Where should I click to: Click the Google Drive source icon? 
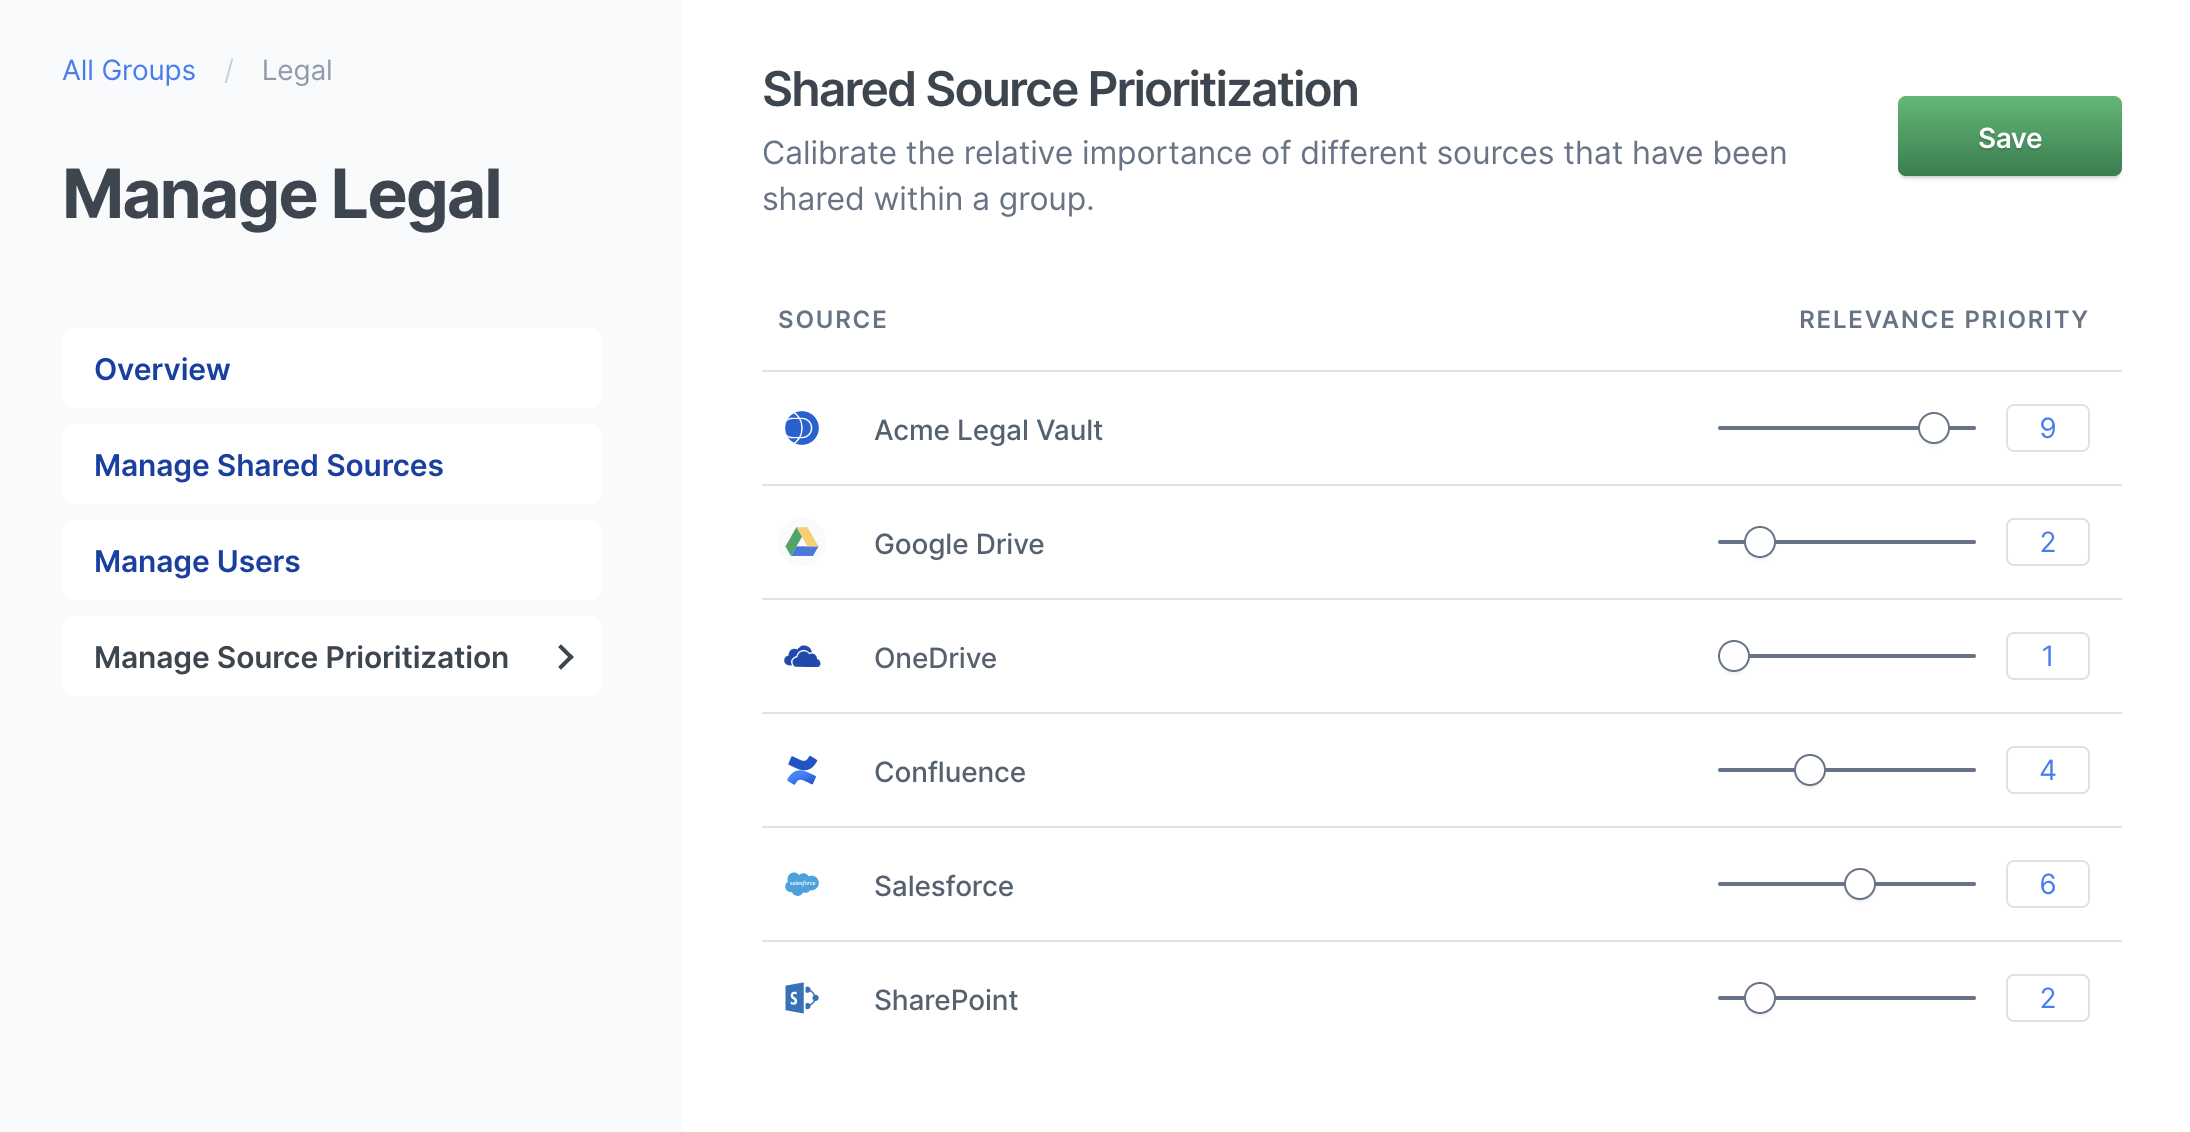(x=802, y=542)
